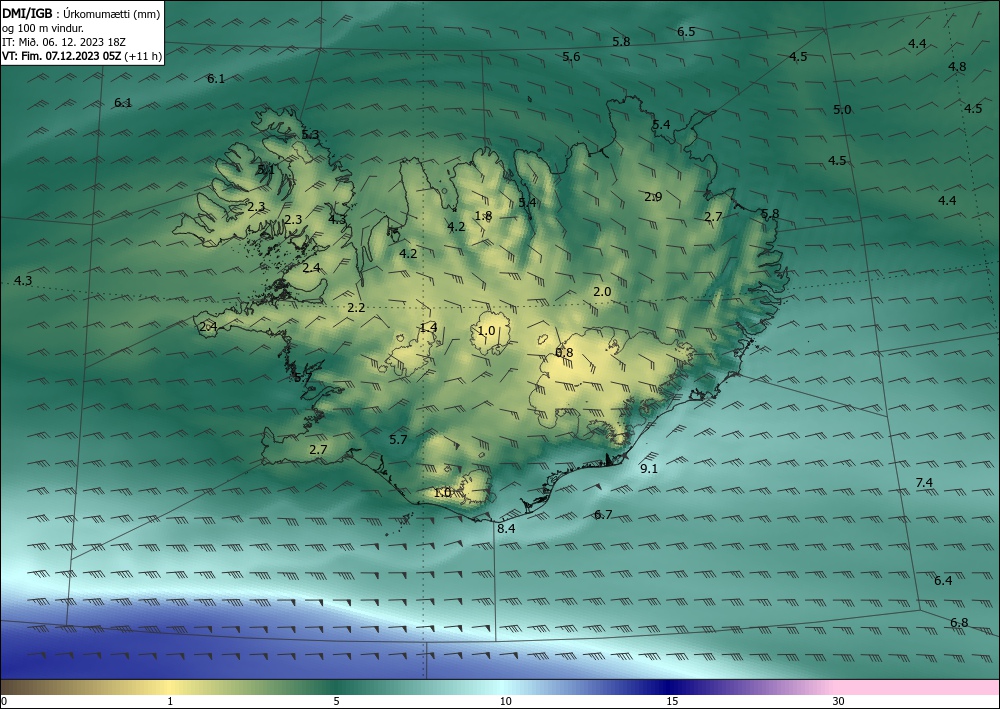Screen dimensions: 1000x709
Task: Click the 7.4 value on the southeast ocean
Action: pos(924,483)
